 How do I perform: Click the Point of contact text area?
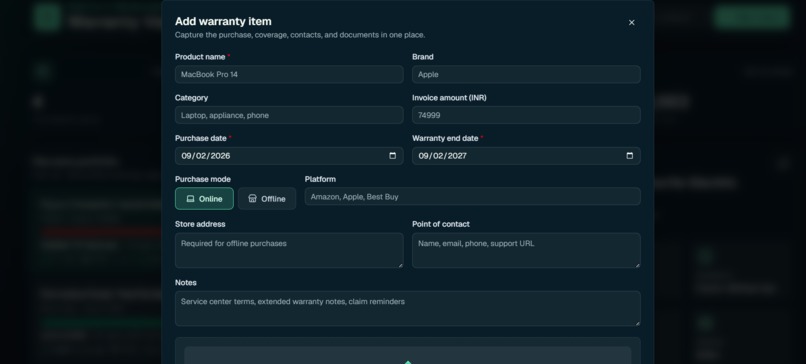526,250
